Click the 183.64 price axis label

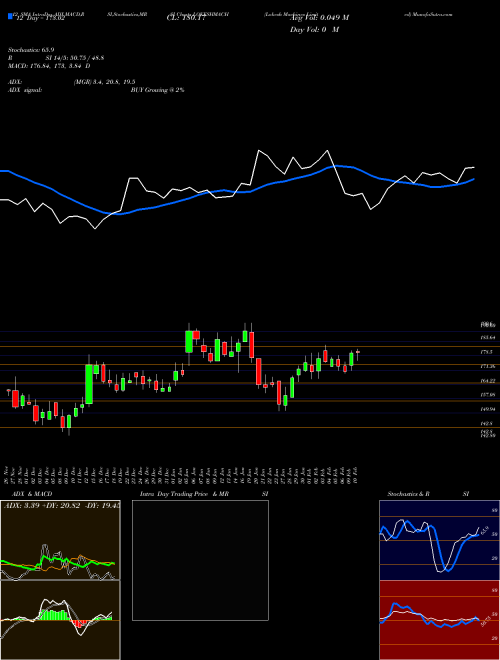click(x=488, y=338)
